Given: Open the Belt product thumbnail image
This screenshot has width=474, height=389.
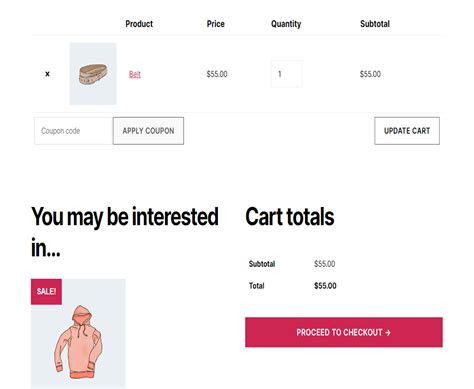Looking at the screenshot, I should 93,74.
